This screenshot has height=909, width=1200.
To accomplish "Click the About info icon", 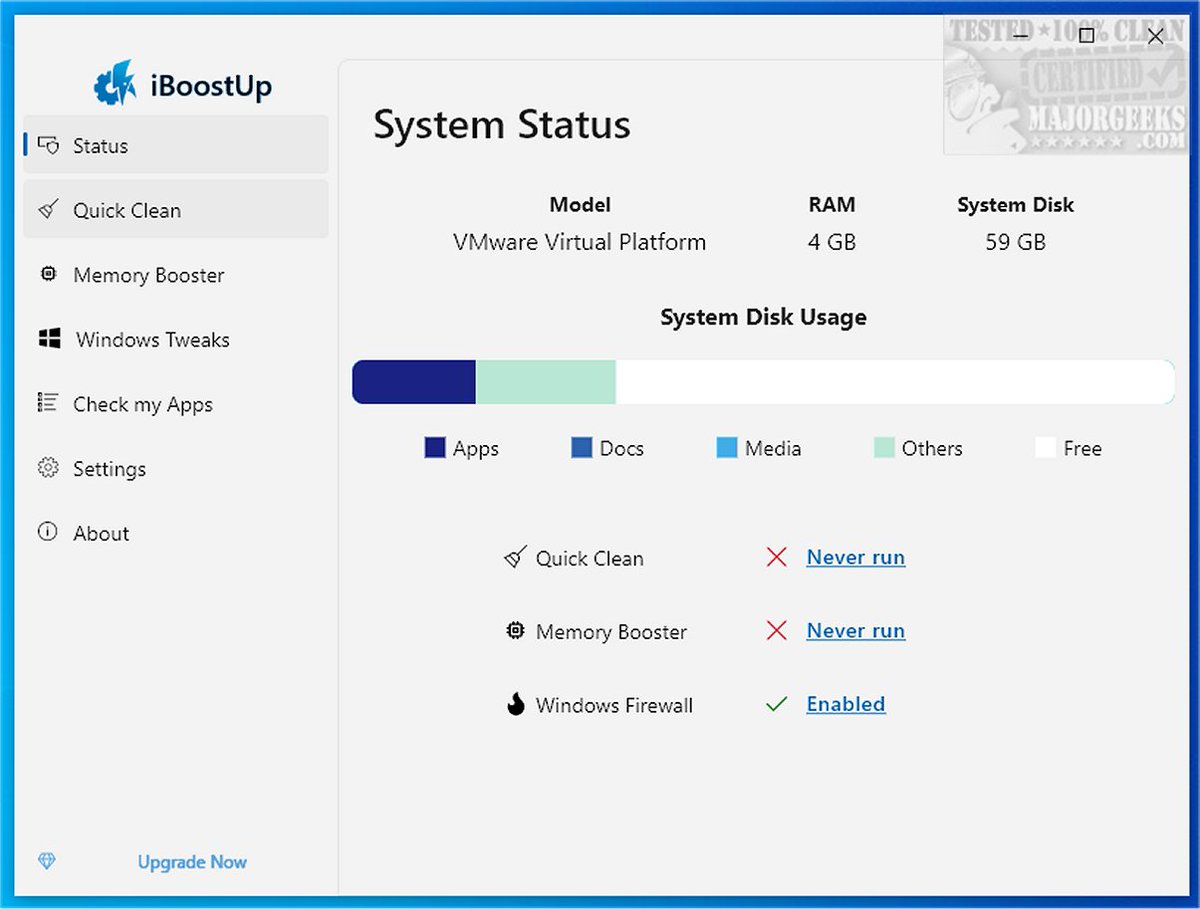I will pos(48,533).
